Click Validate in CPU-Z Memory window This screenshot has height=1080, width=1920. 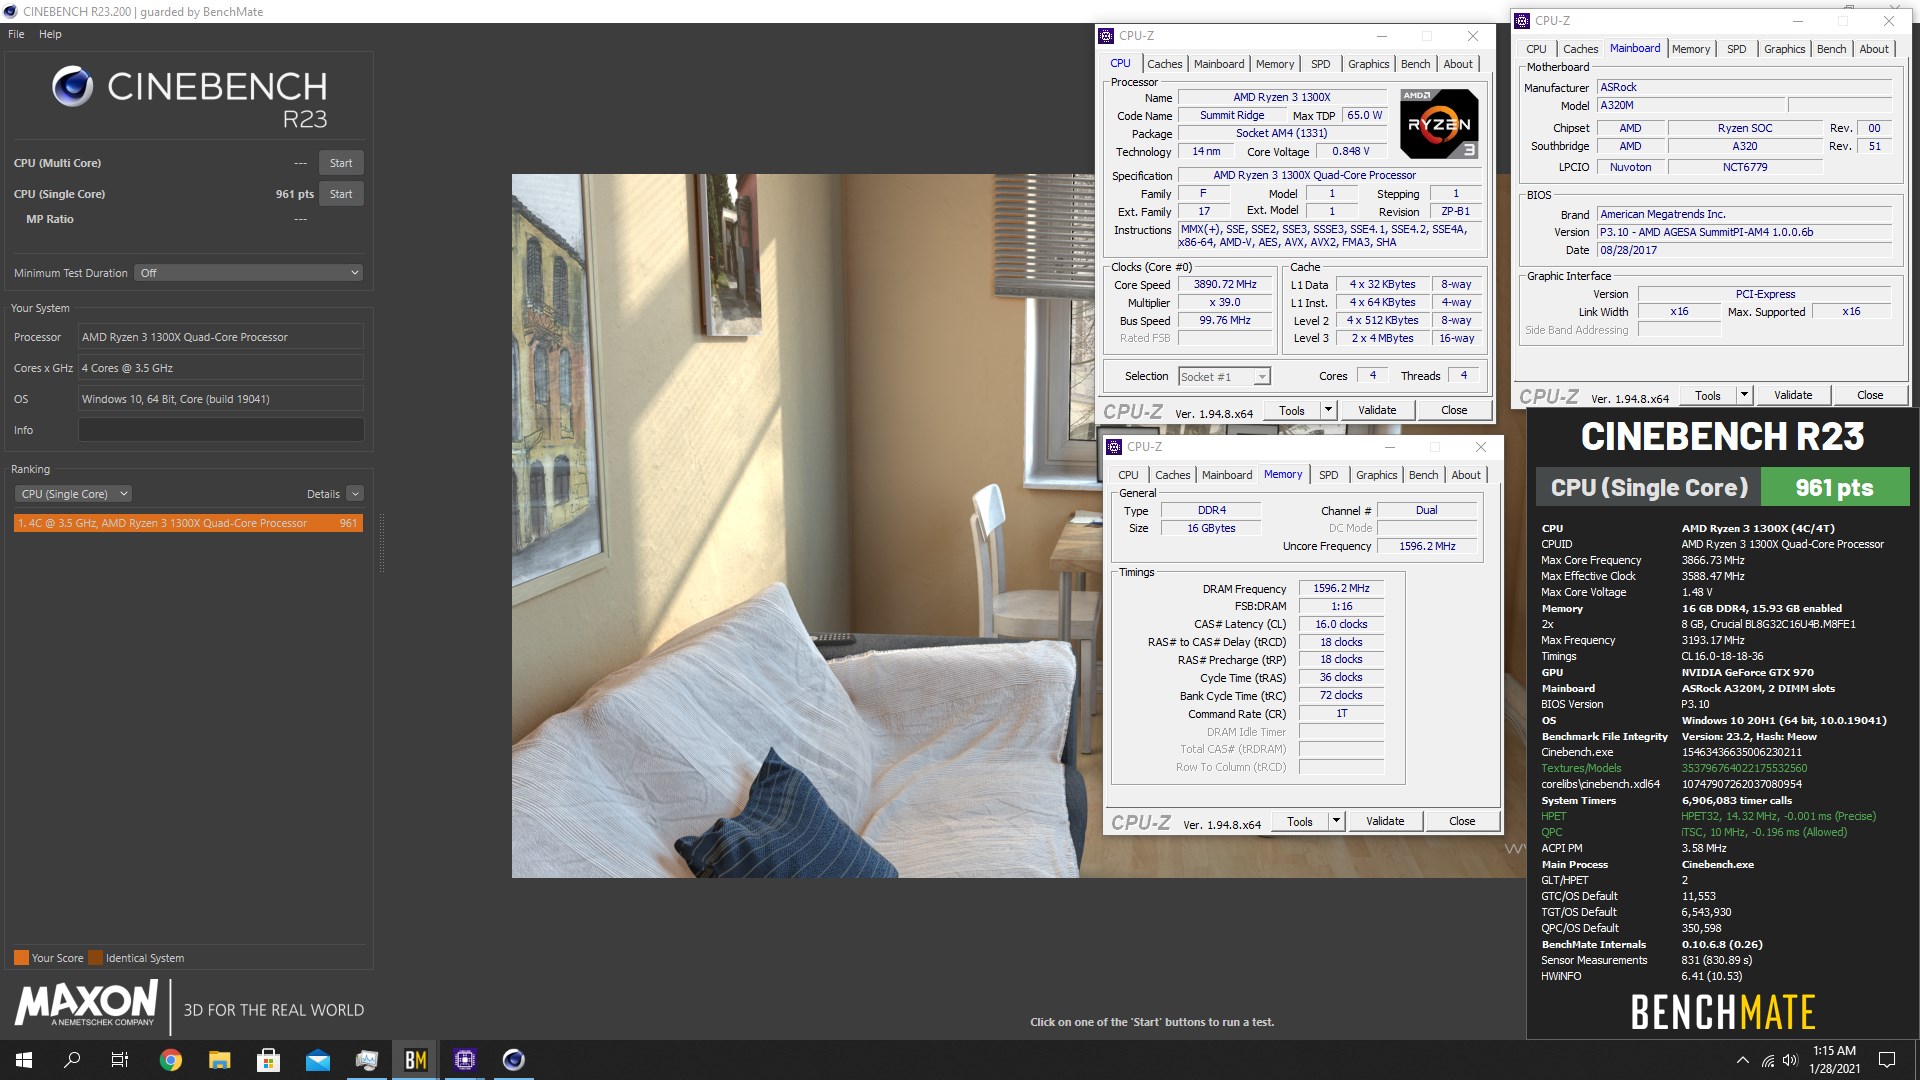[x=1385, y=821]
